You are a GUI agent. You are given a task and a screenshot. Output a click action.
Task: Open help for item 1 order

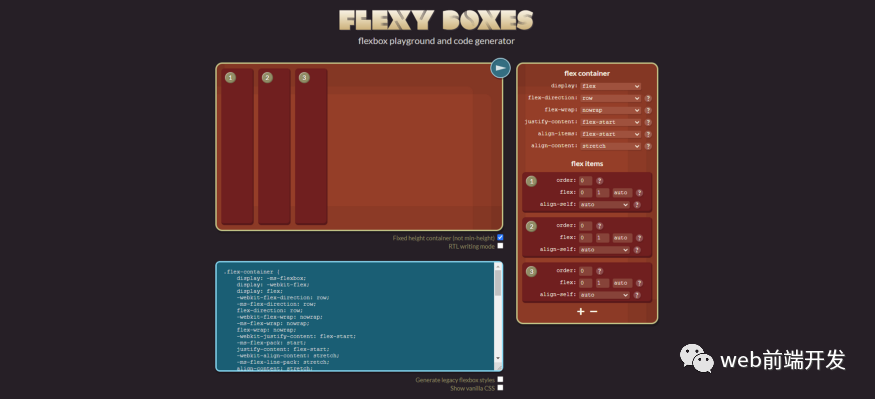599,181
